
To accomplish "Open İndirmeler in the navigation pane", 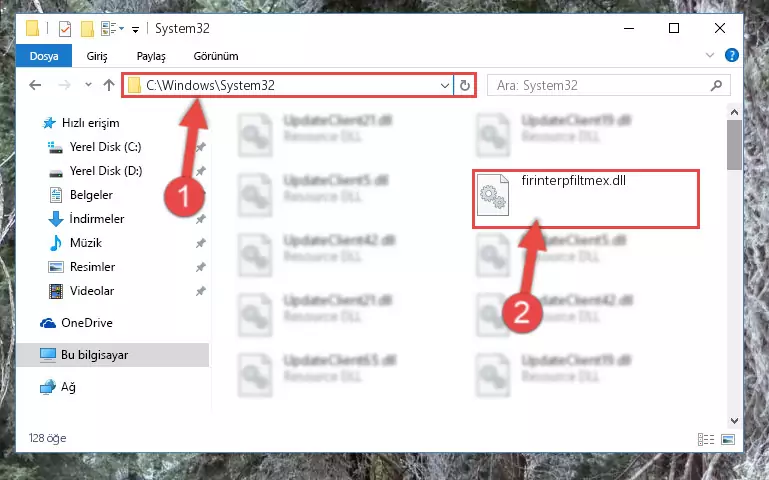I will [x=97, y=219].
